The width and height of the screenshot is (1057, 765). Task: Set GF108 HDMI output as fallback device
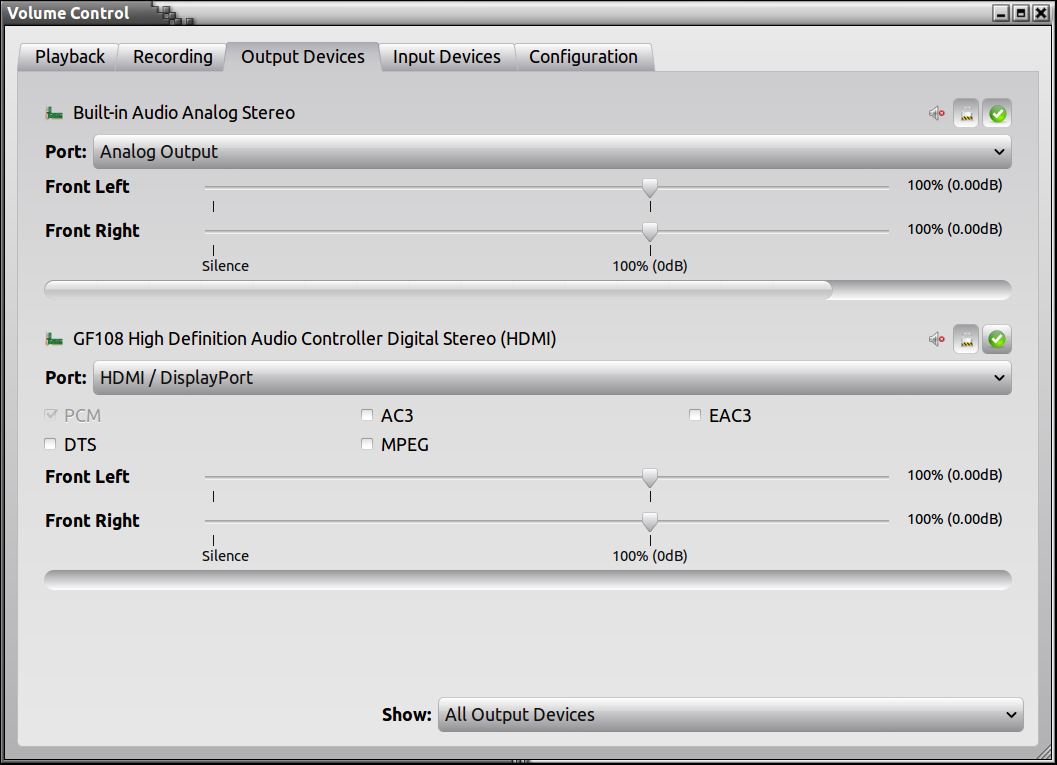pyautogui.click(x=997, y=340)
